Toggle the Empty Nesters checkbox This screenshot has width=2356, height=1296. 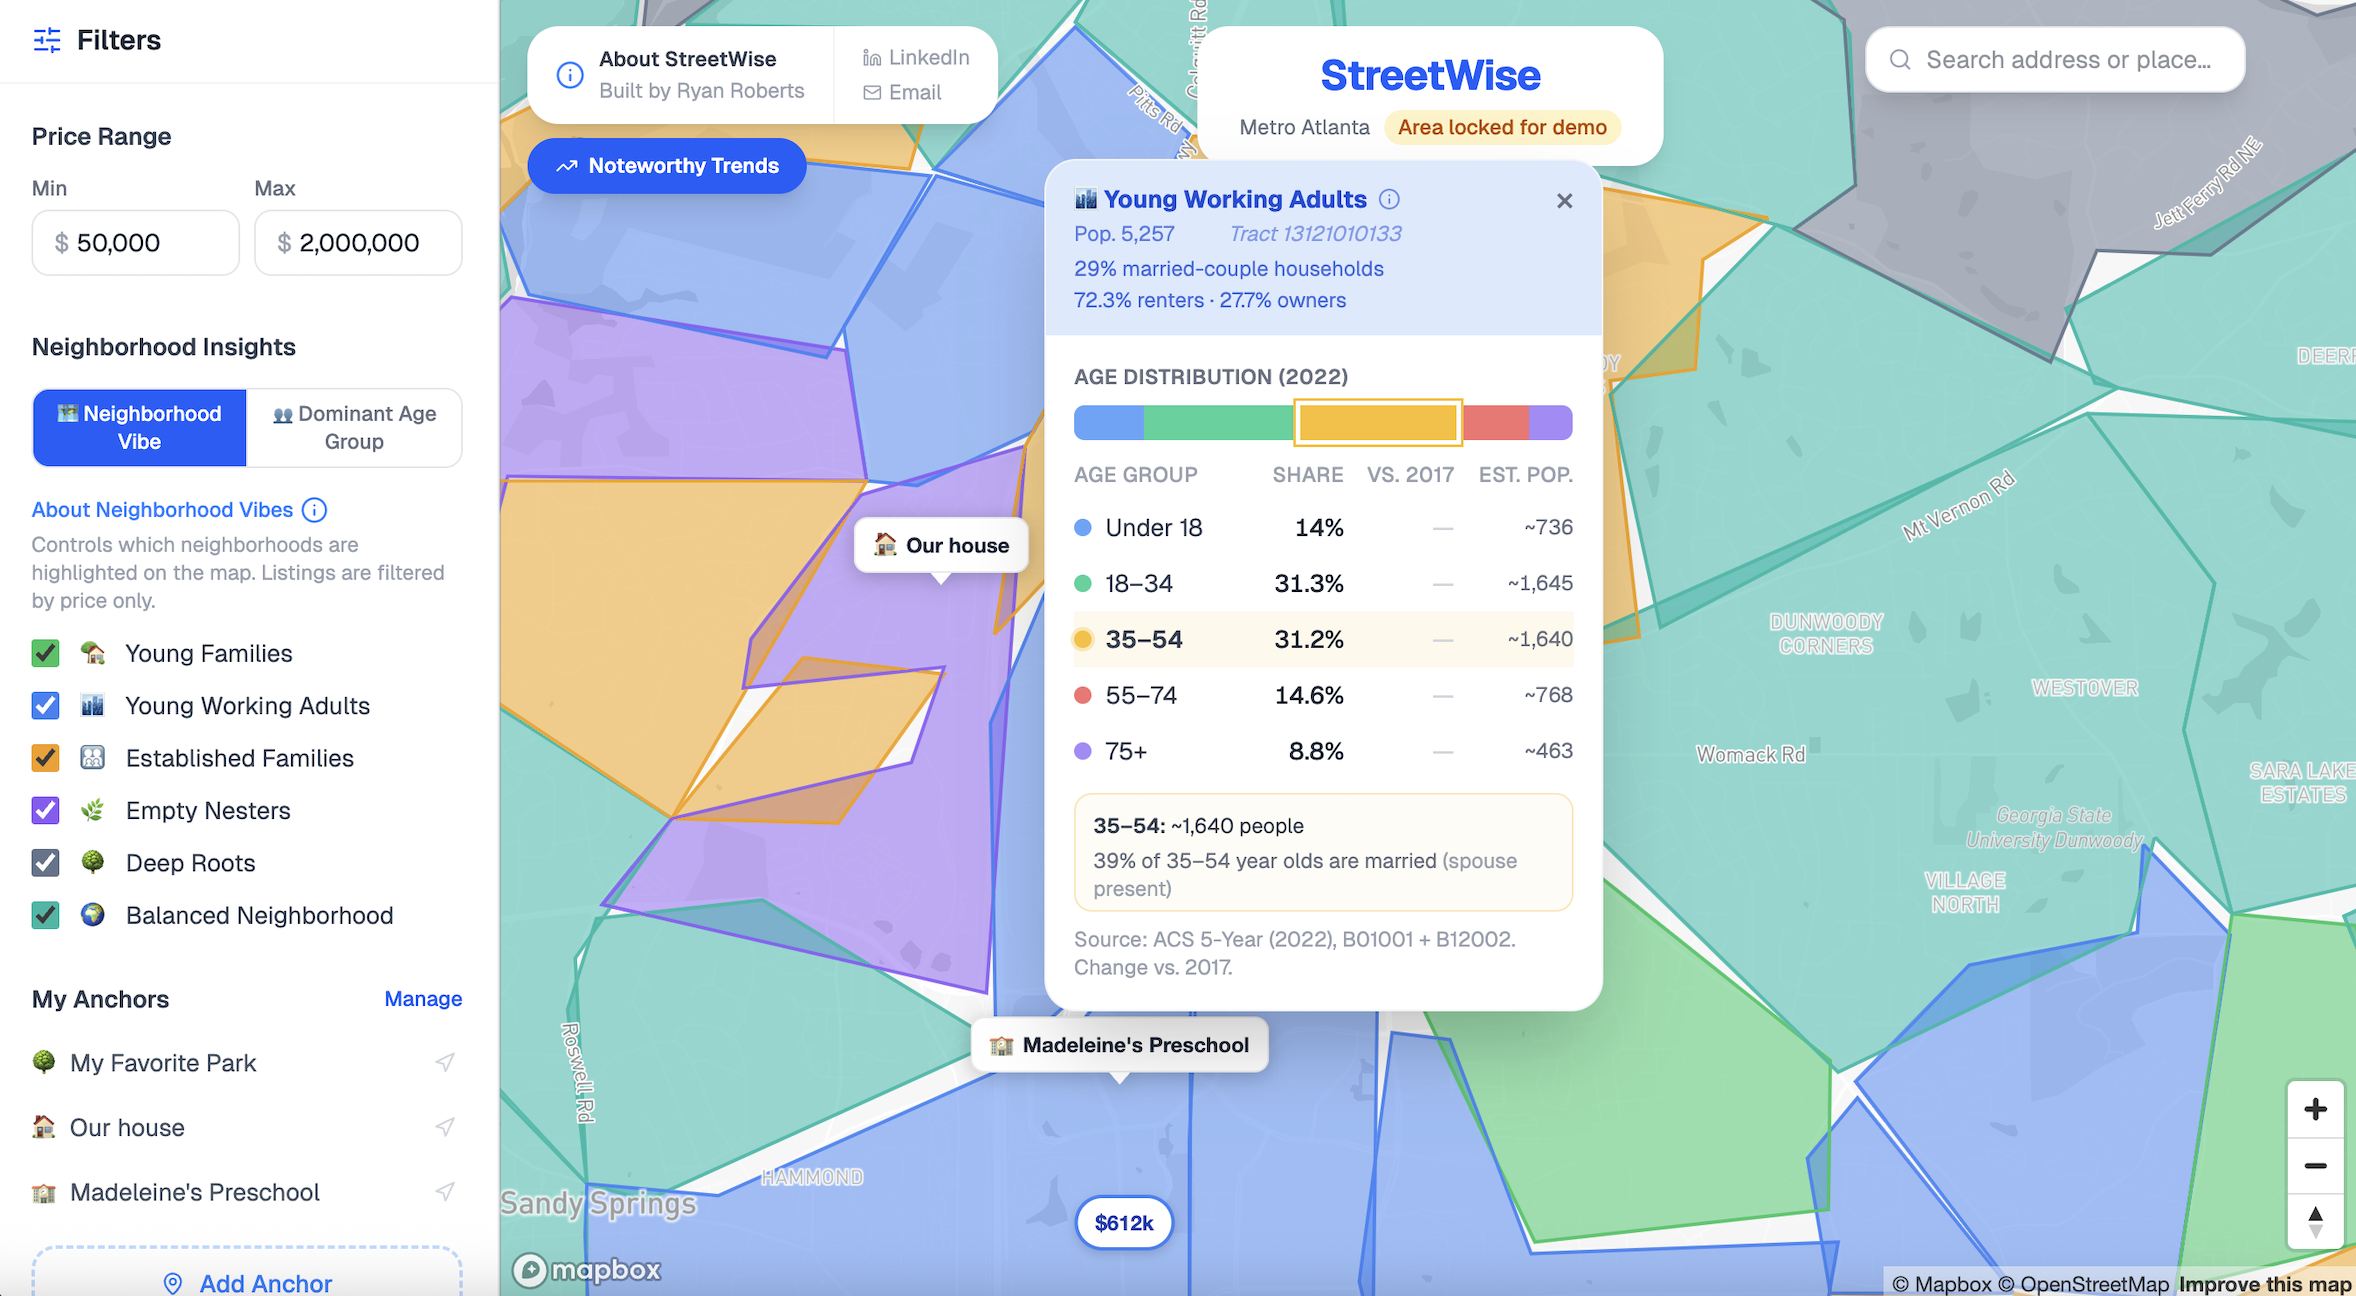tap(45, 810)
